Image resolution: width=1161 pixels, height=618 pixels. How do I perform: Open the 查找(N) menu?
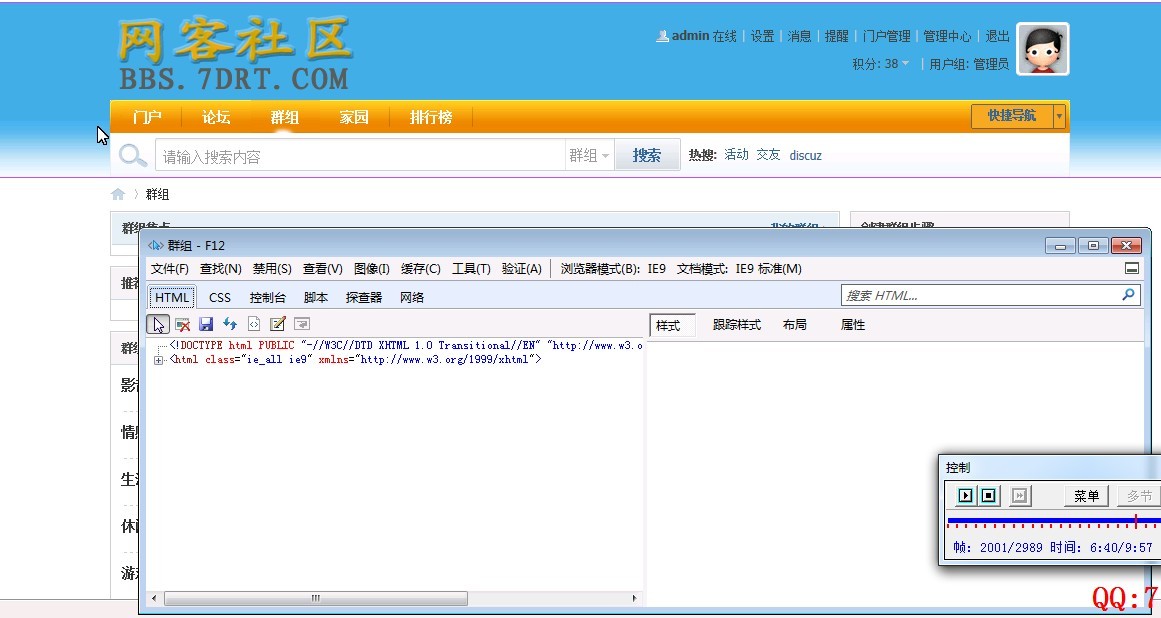(221, 269)
